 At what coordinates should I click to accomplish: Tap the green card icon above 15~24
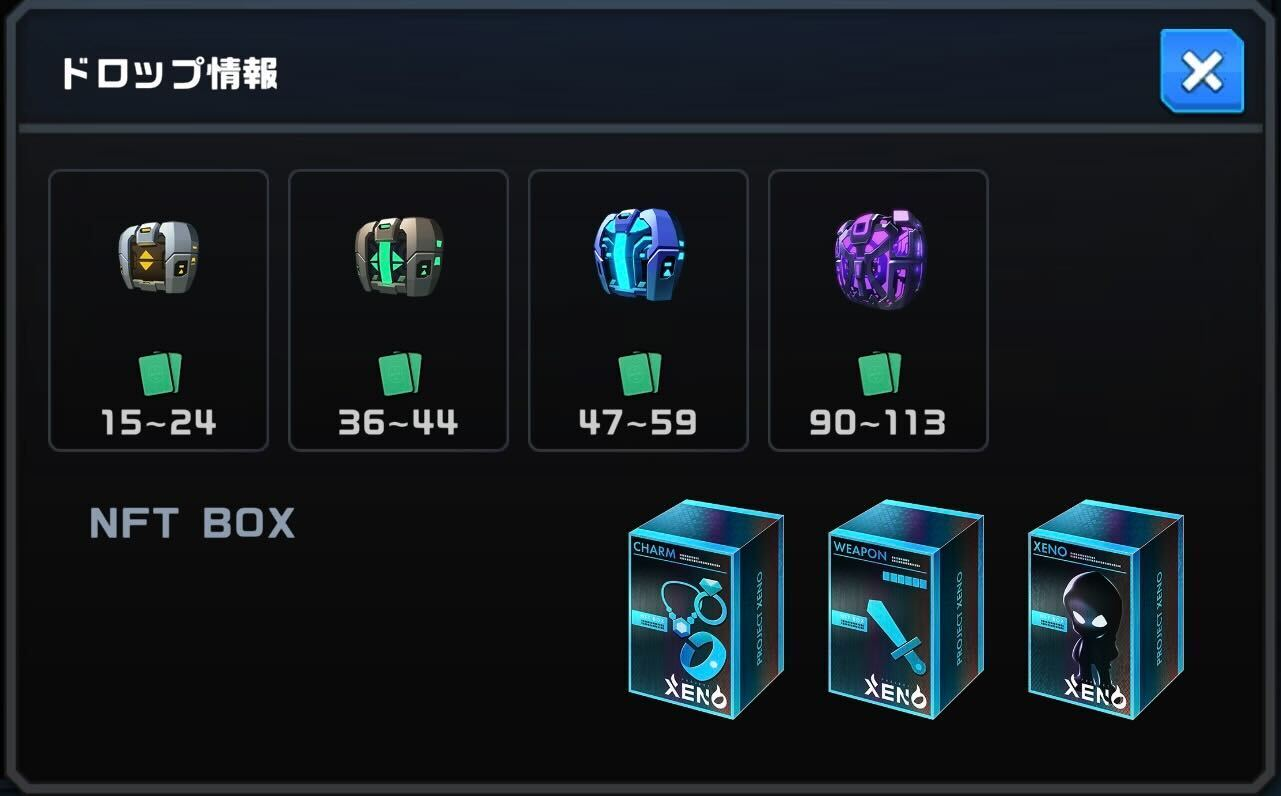(159, 375)
